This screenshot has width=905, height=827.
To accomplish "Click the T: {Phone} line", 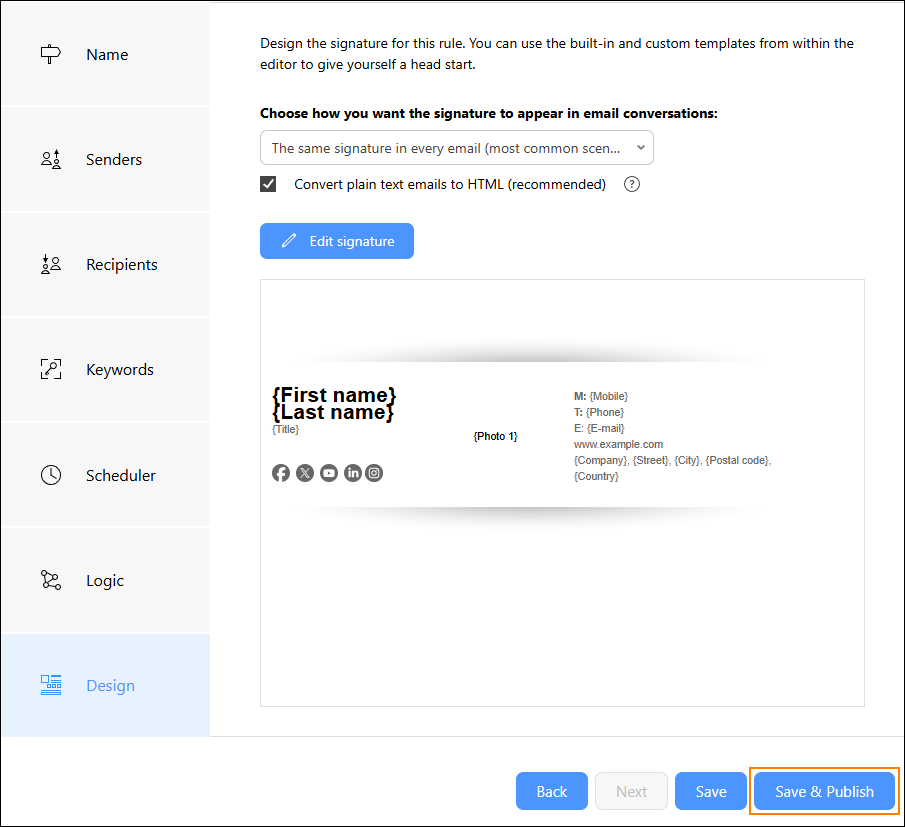I will click(x=599, y=412).
